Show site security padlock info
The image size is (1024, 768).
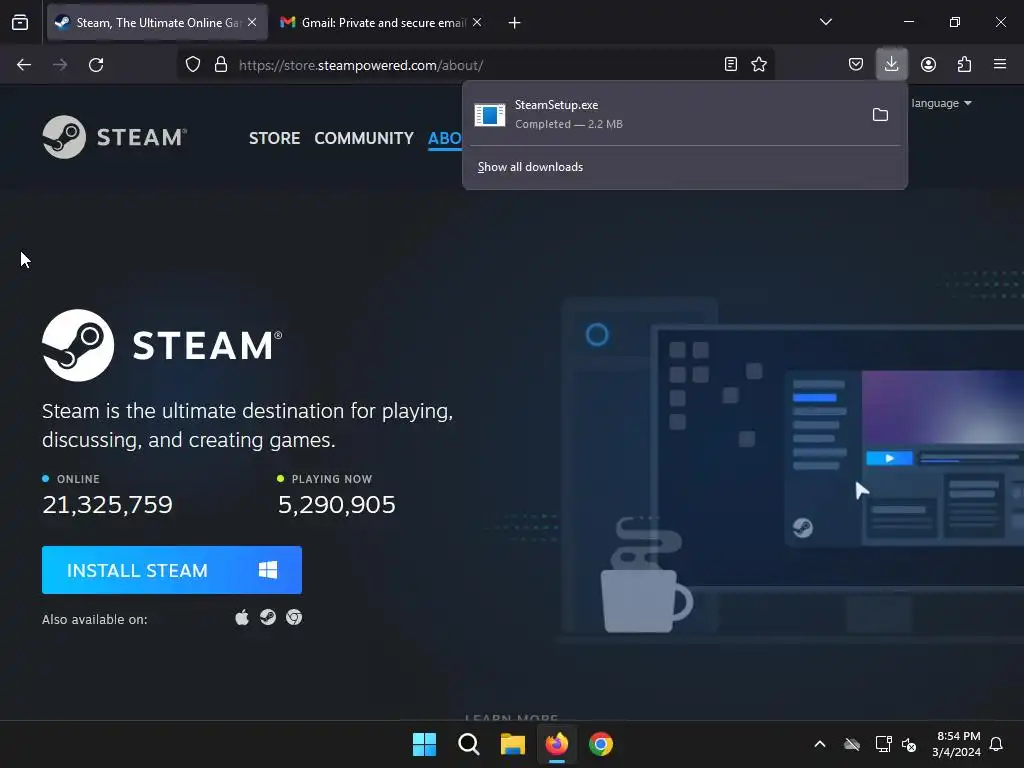221,65
